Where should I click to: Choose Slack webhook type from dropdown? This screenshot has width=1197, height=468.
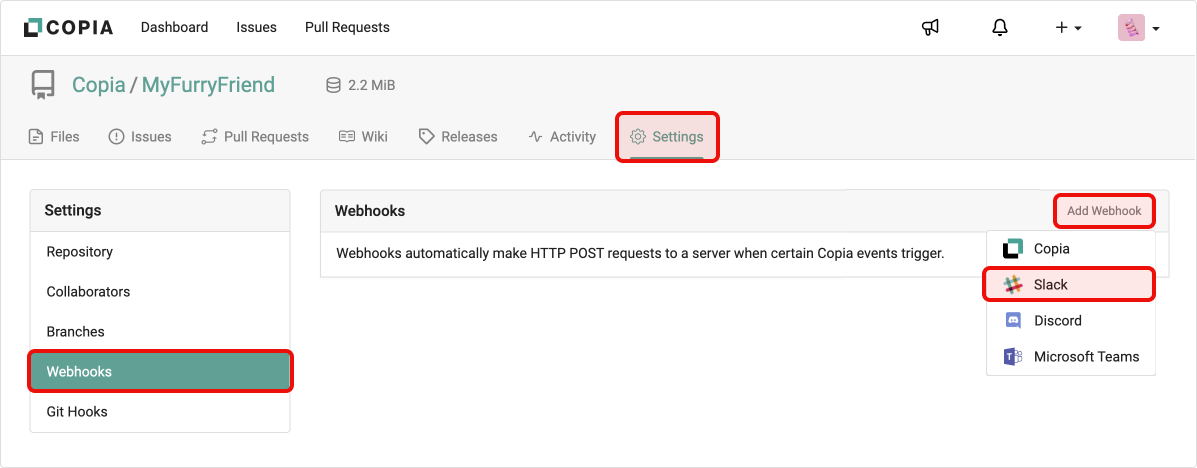coord(1070,285)
